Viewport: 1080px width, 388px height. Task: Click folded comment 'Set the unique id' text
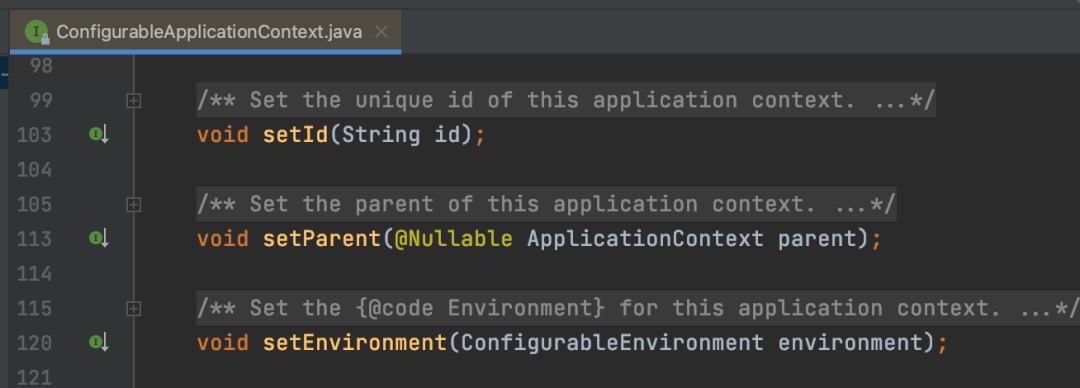click(566, 101)
